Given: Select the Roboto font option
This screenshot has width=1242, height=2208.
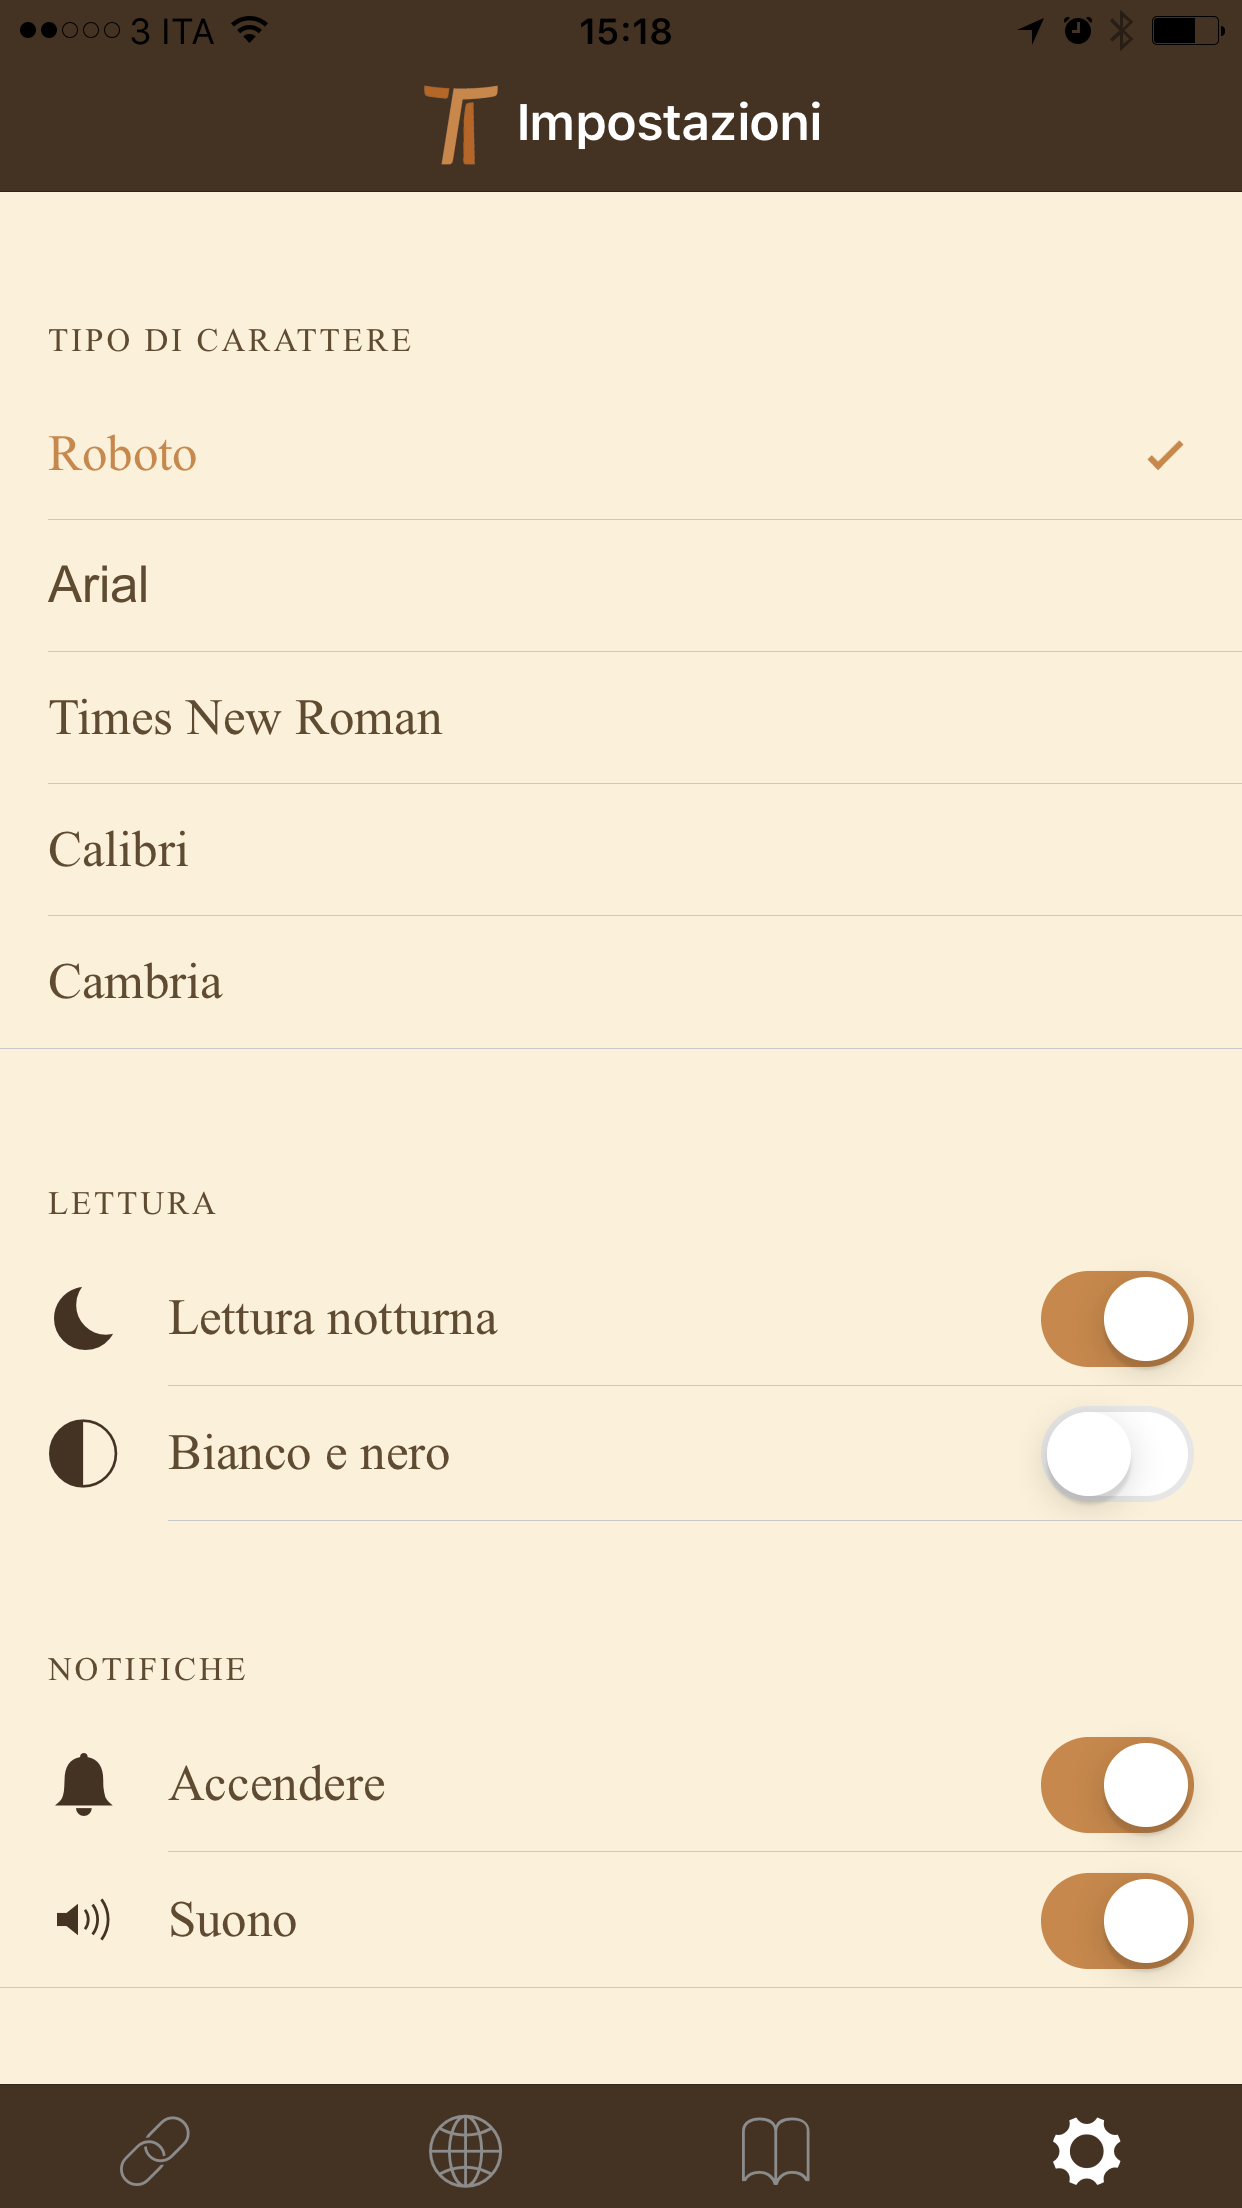Looking at the screenshot, I should (123, 454).
